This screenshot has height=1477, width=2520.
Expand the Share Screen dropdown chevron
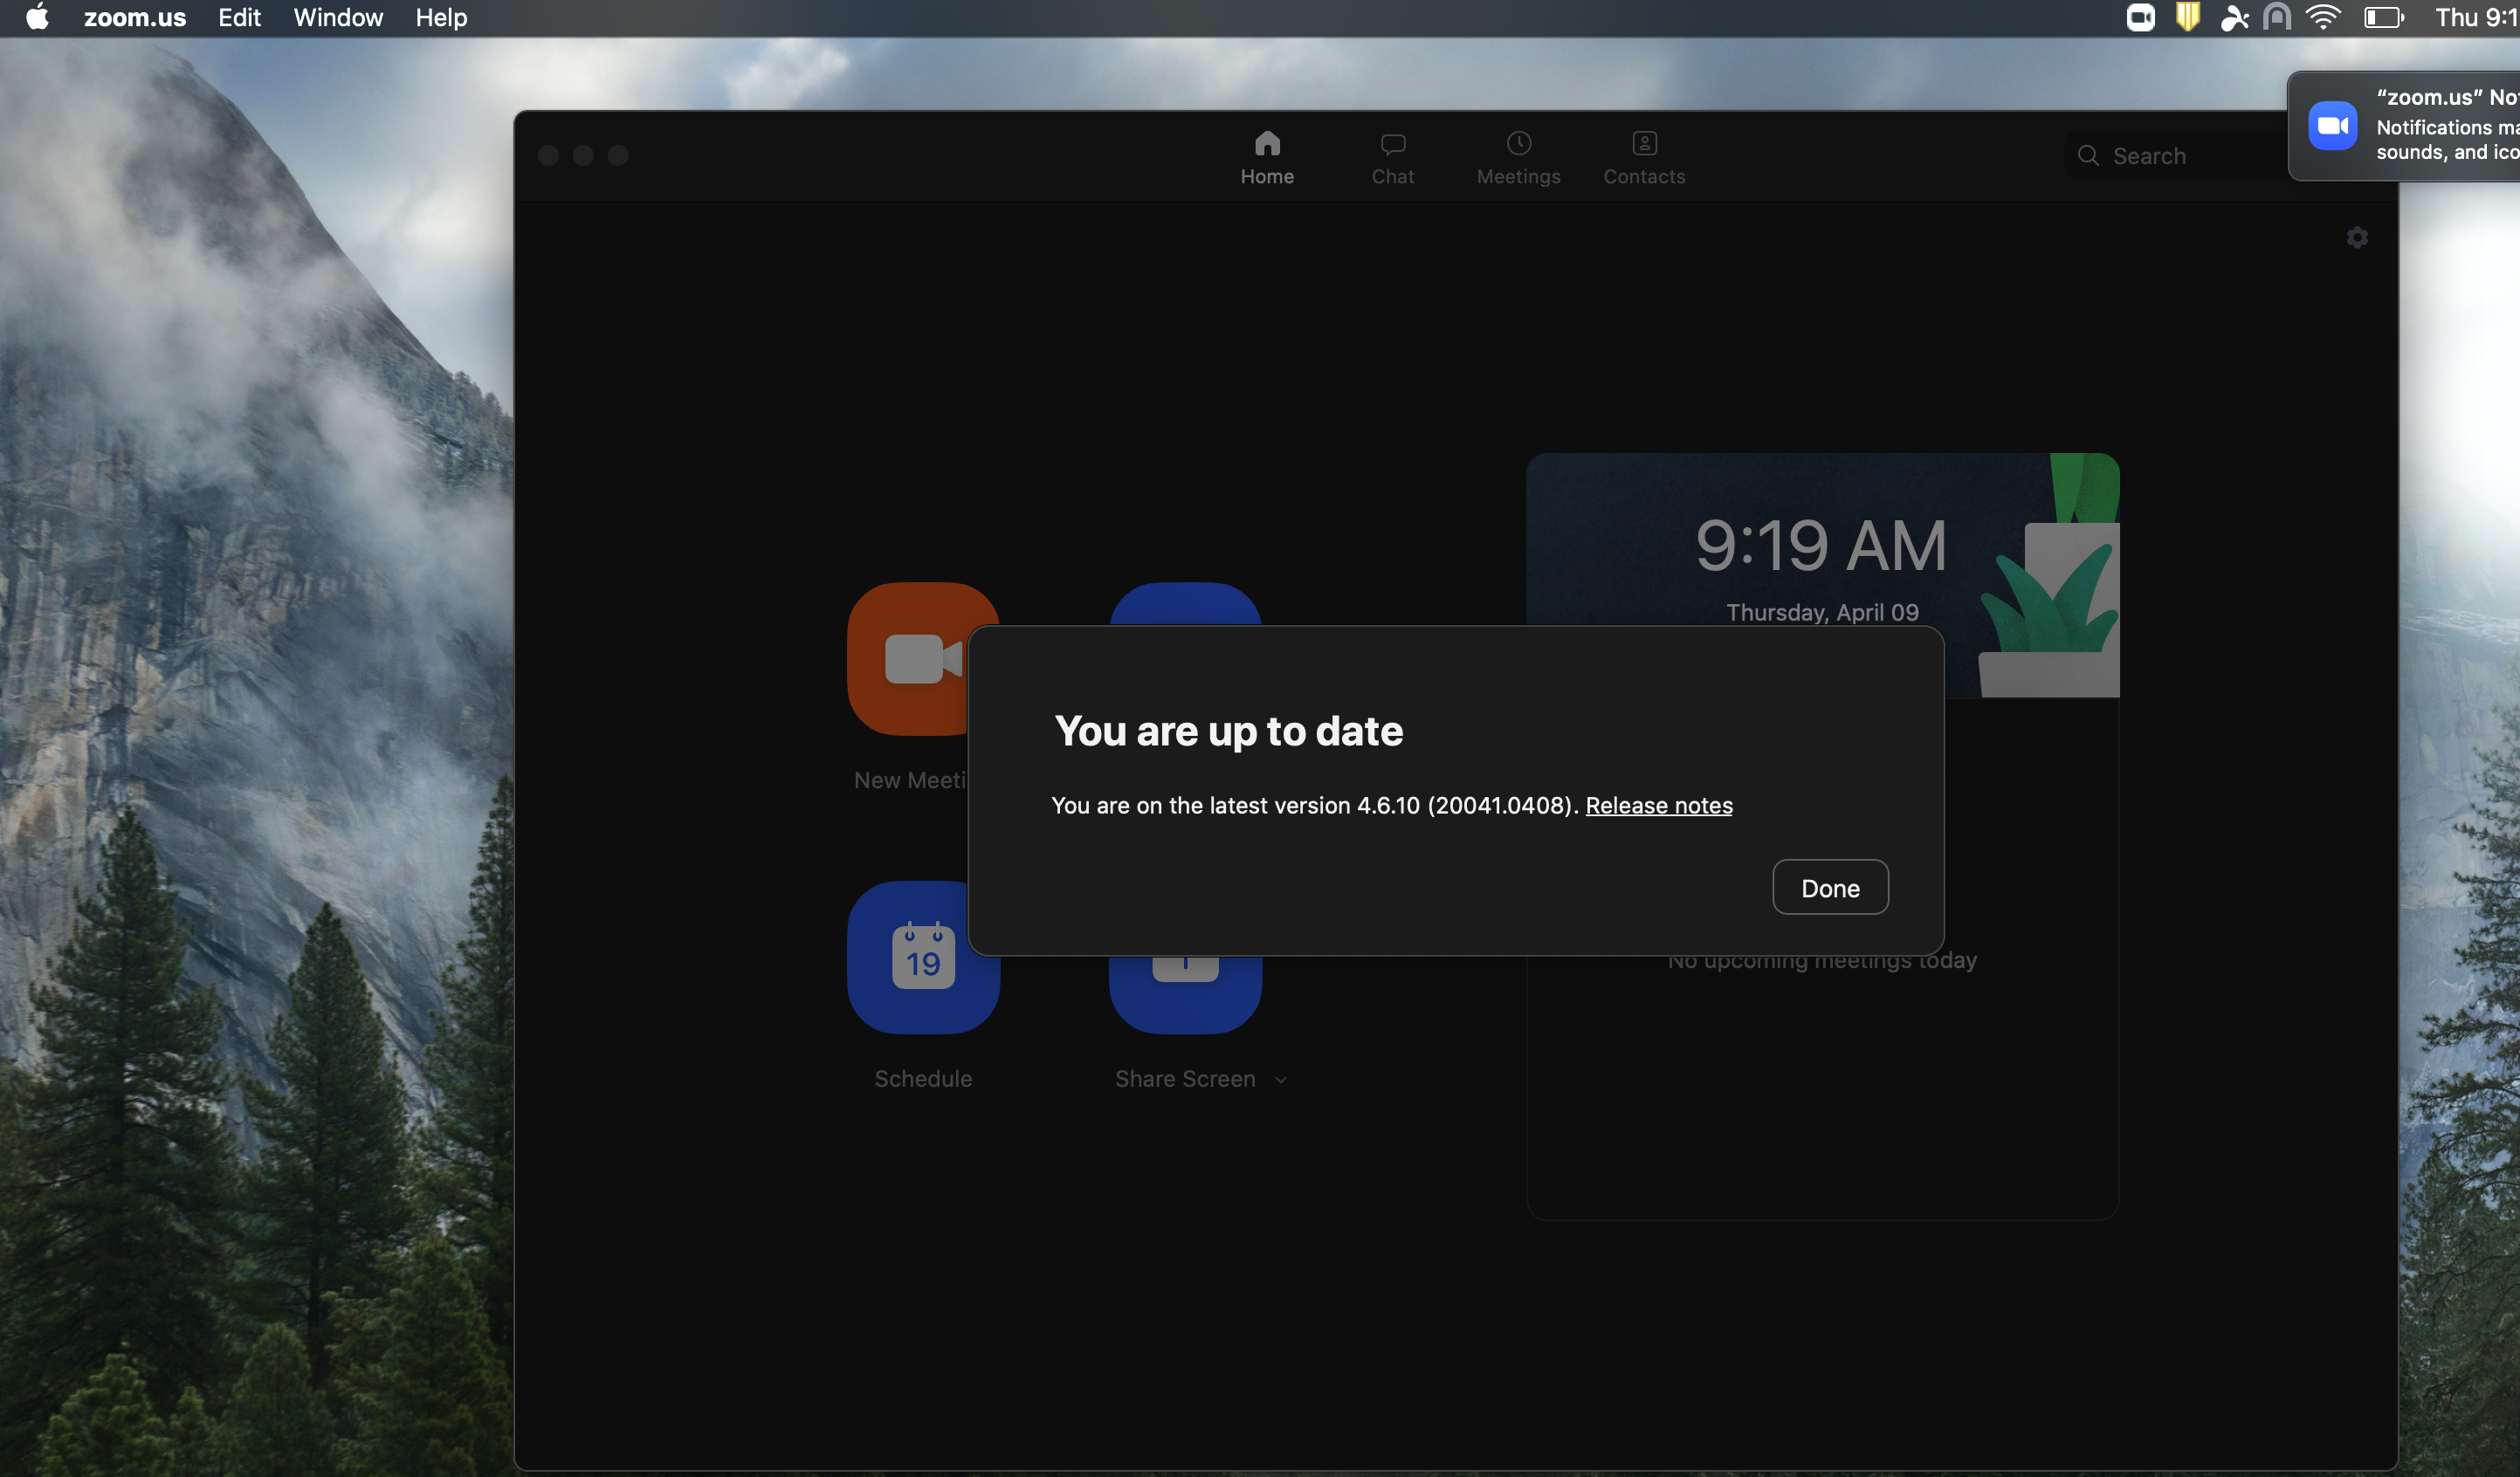pos(1280,1080)
